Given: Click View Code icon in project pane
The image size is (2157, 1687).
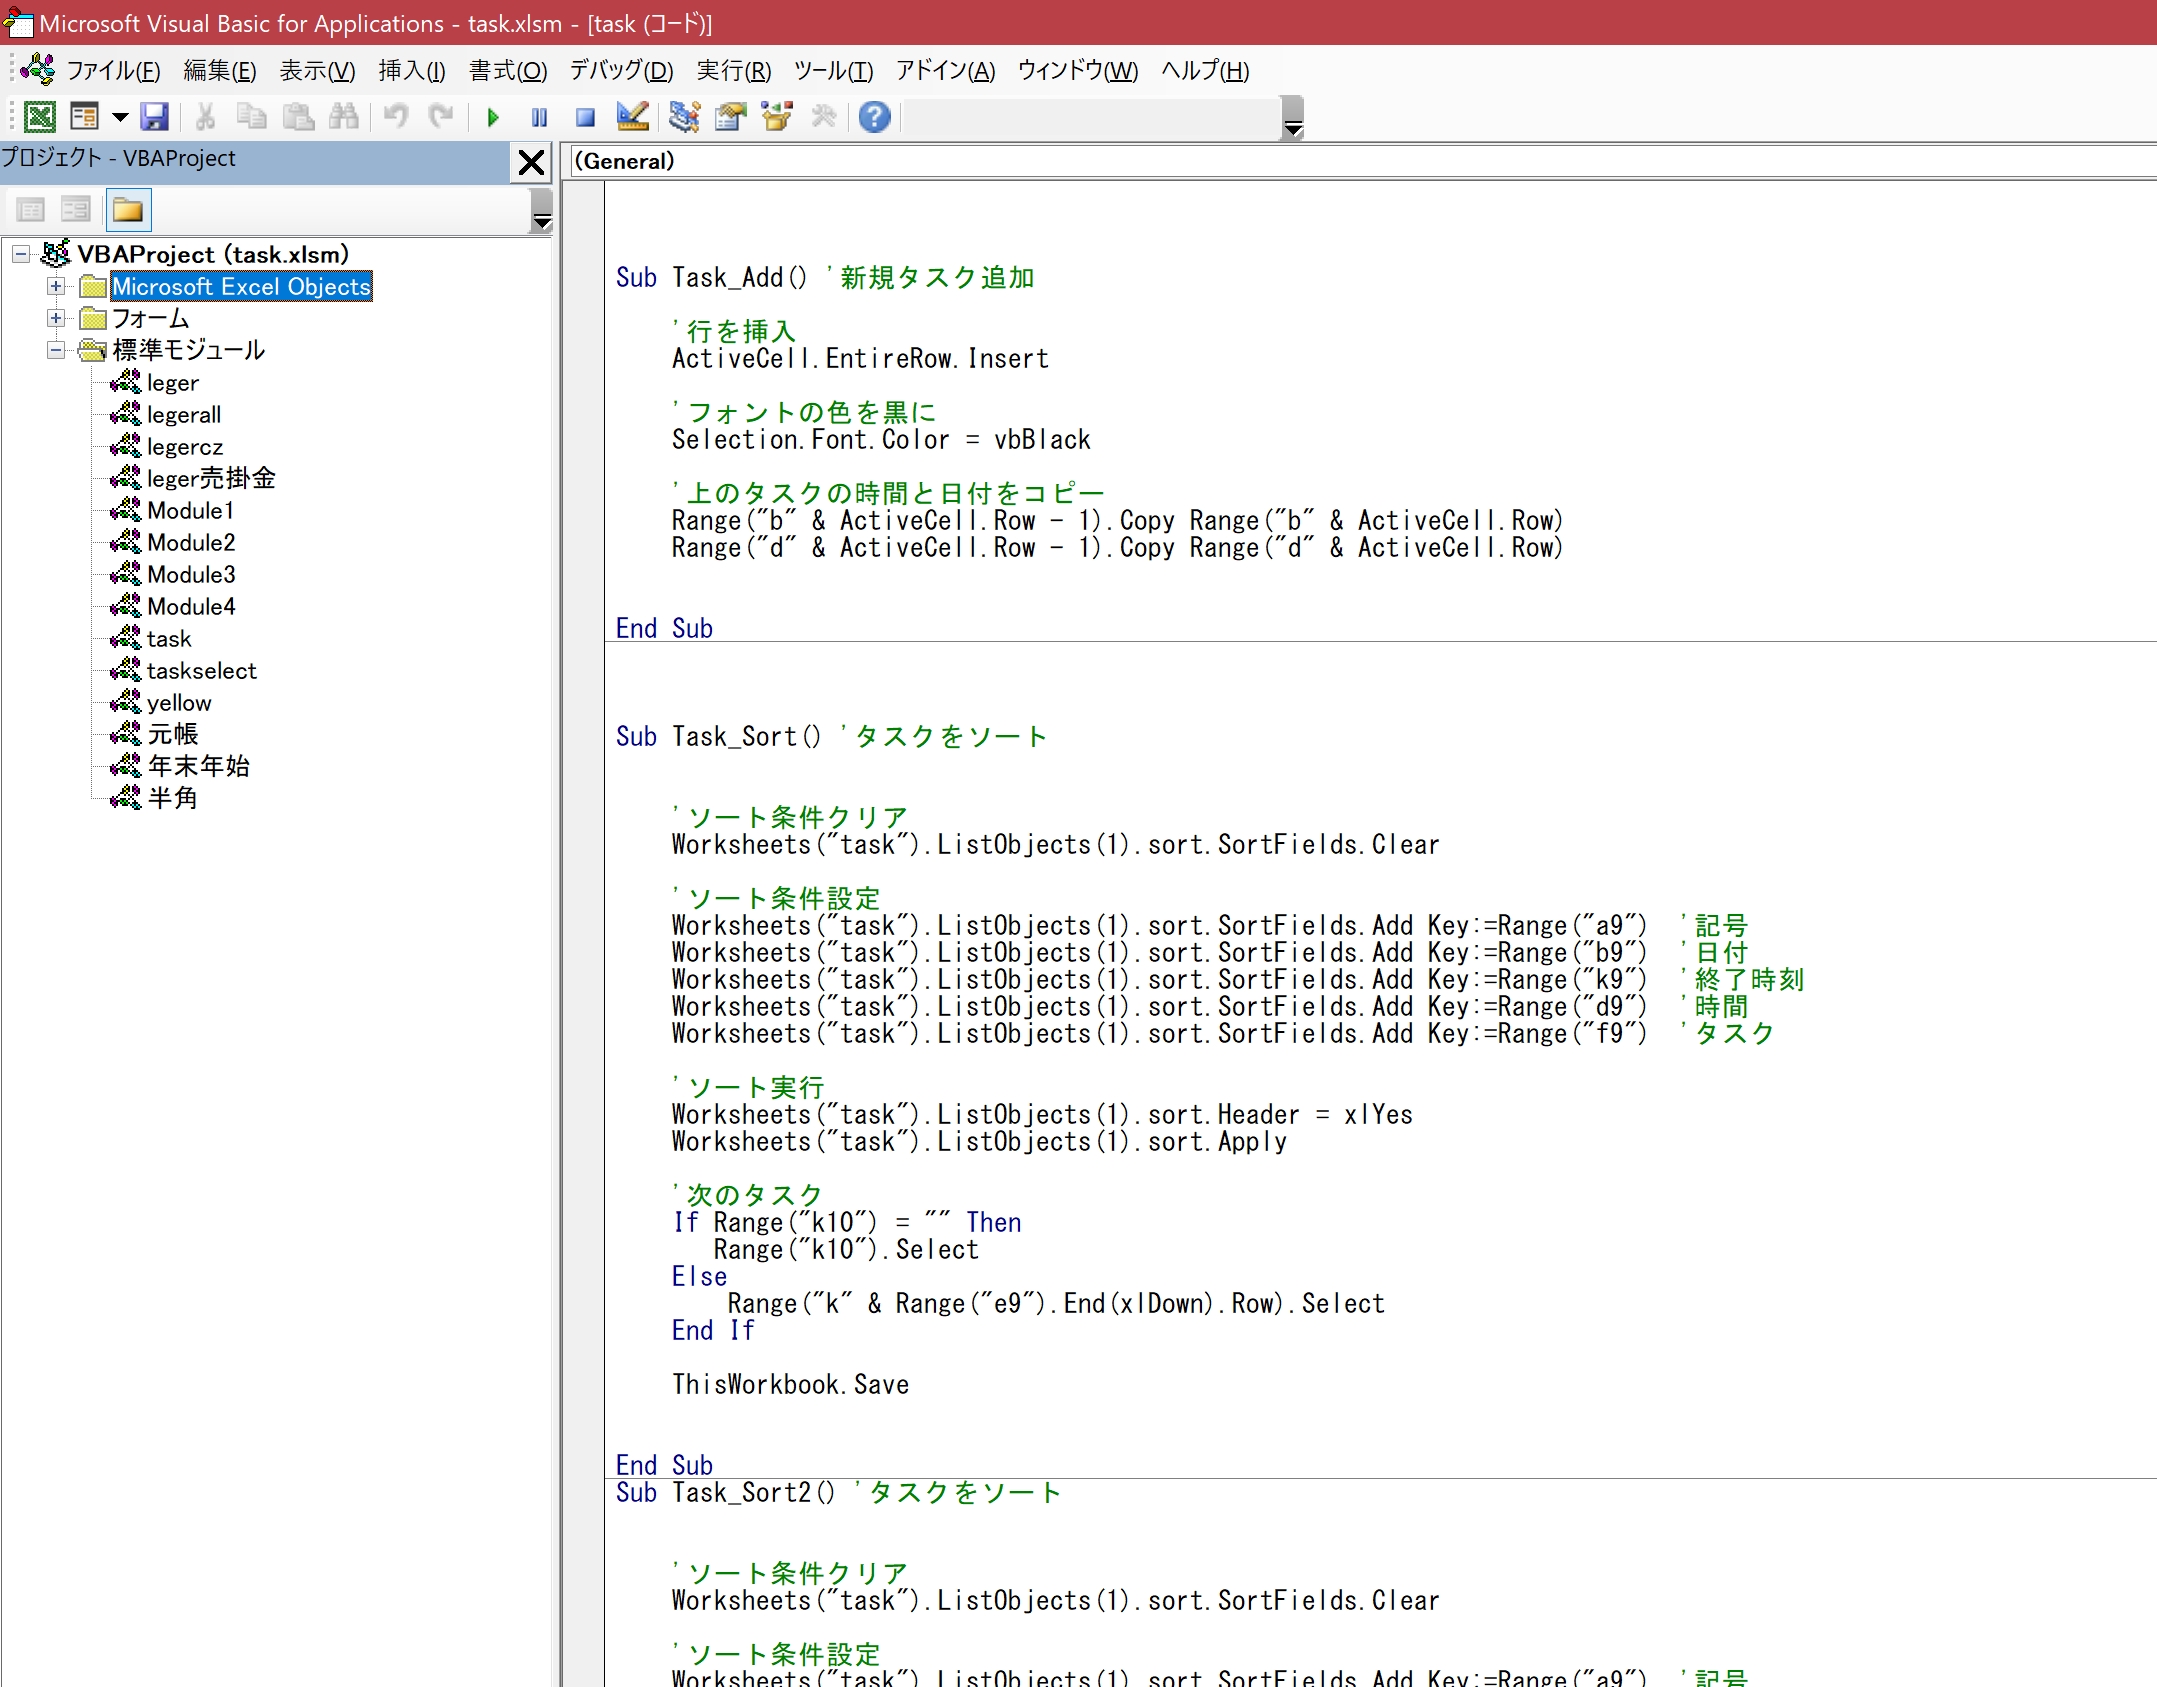Looking at the screenshot, I should (x=31, y=210).
